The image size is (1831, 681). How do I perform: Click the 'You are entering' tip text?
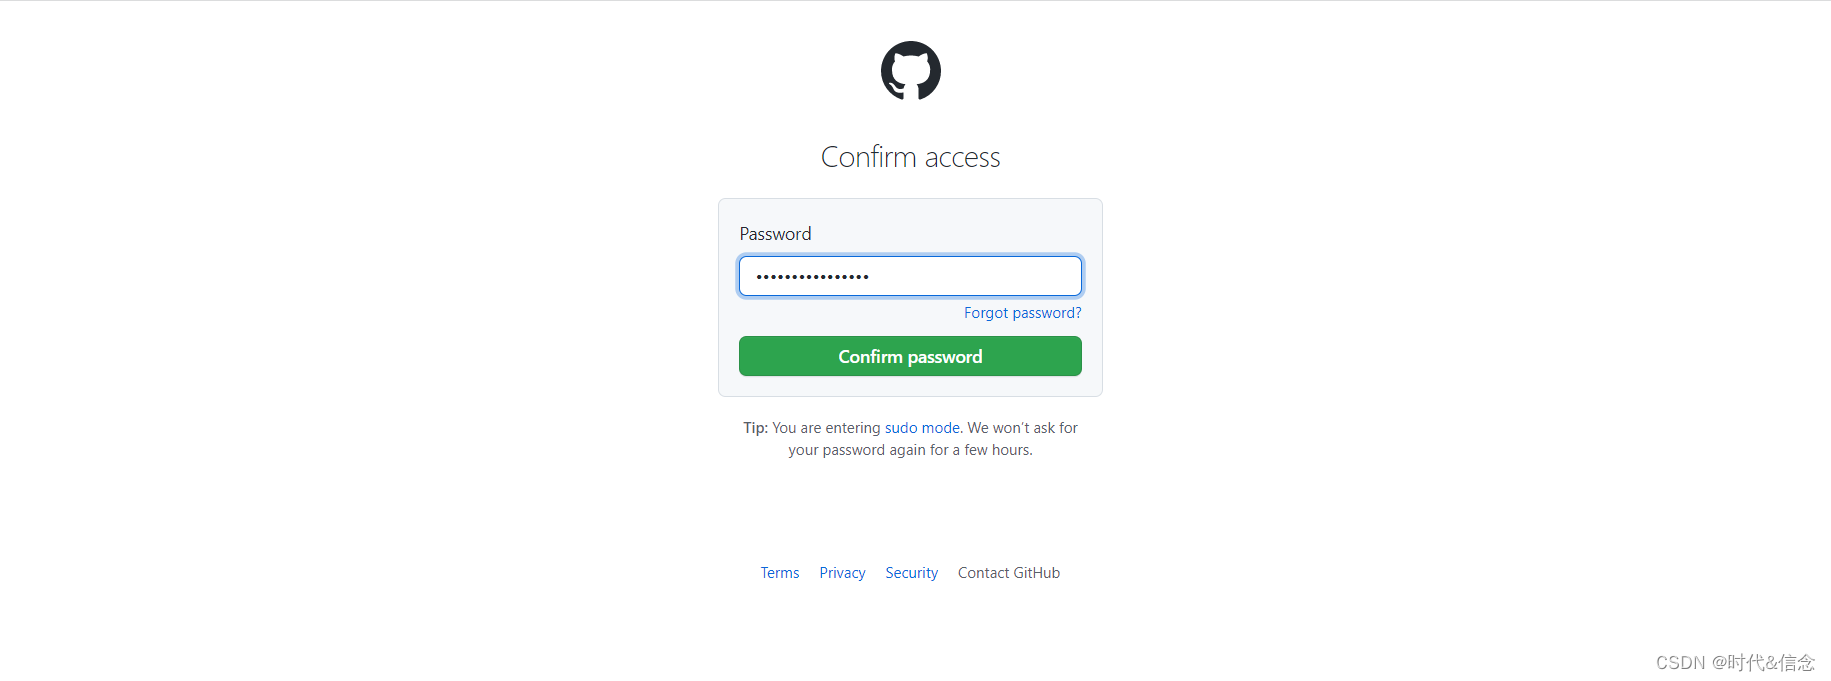(826, 428)
